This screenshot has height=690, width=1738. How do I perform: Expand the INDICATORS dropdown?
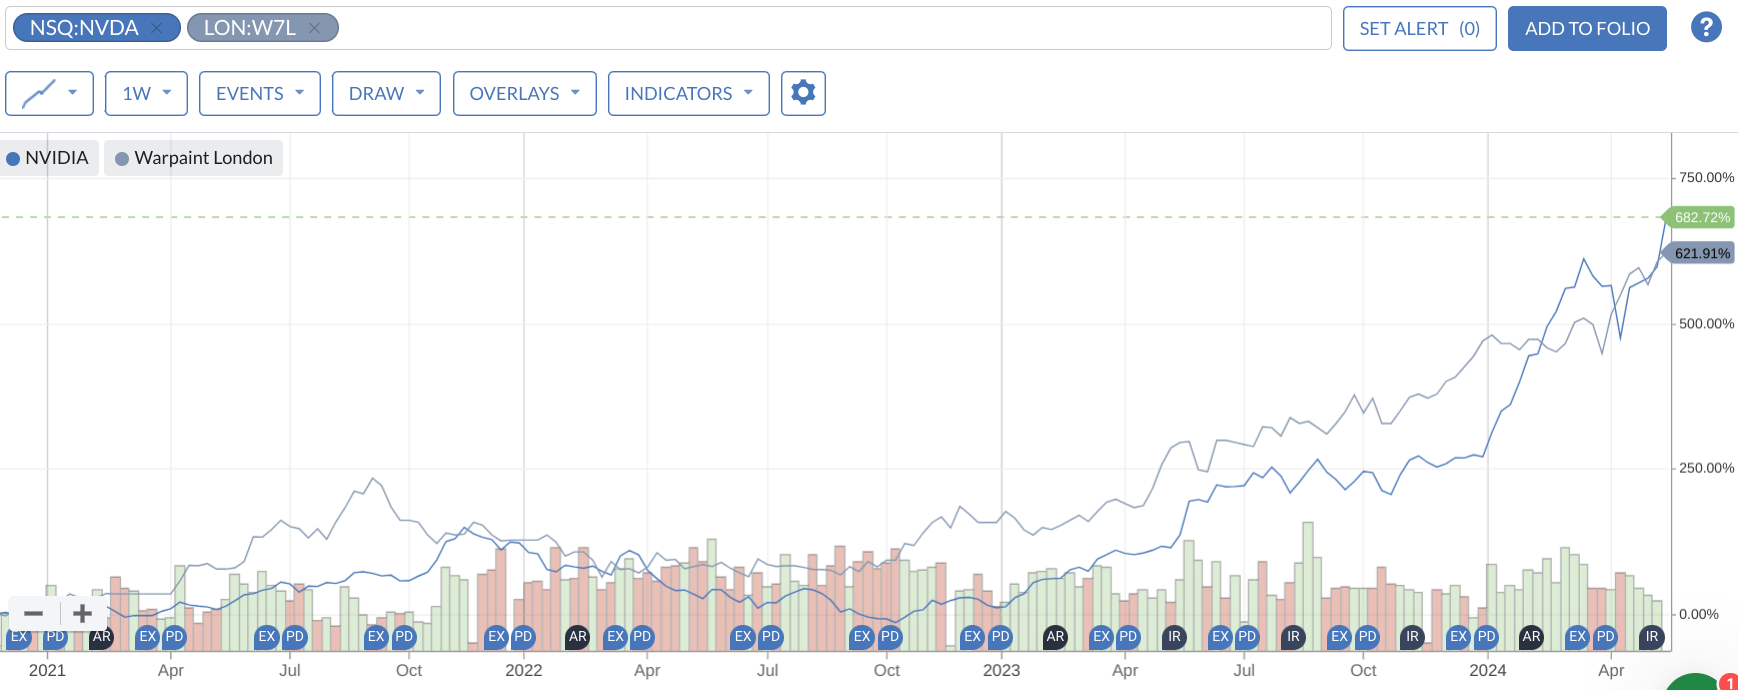(x=689, y=93)
